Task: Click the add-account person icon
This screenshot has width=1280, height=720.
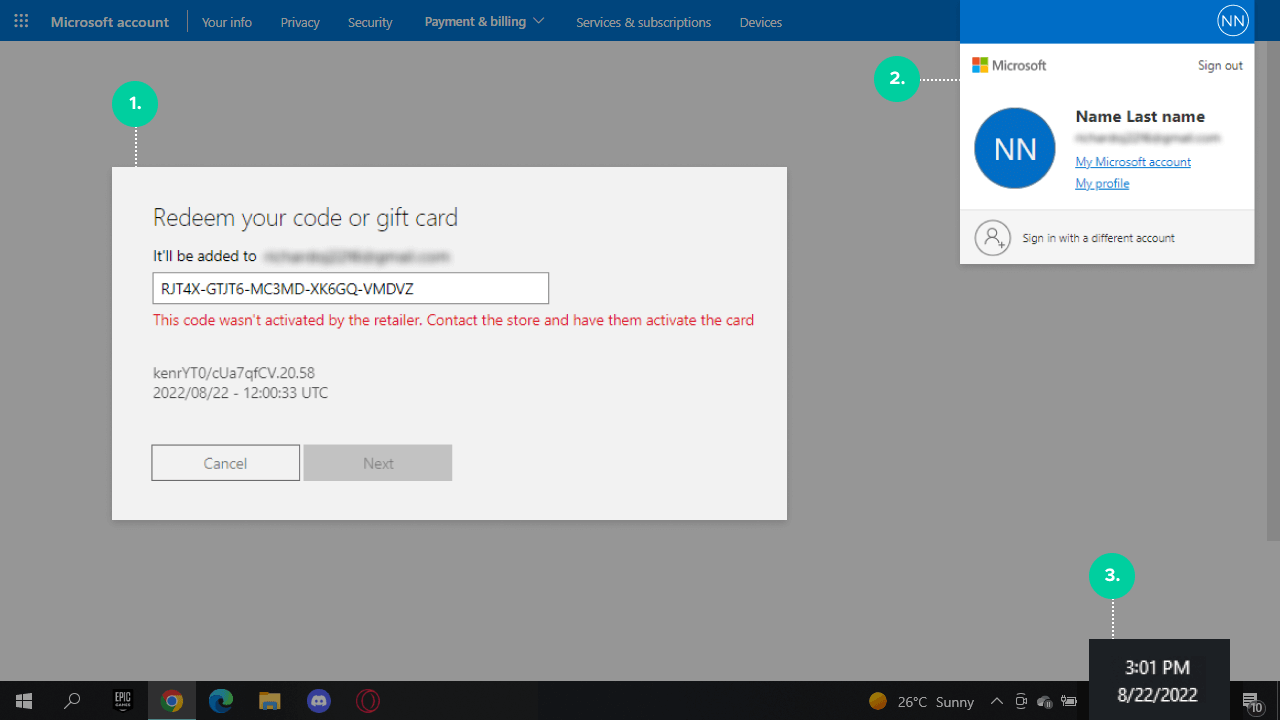Action: coord(993,238)
